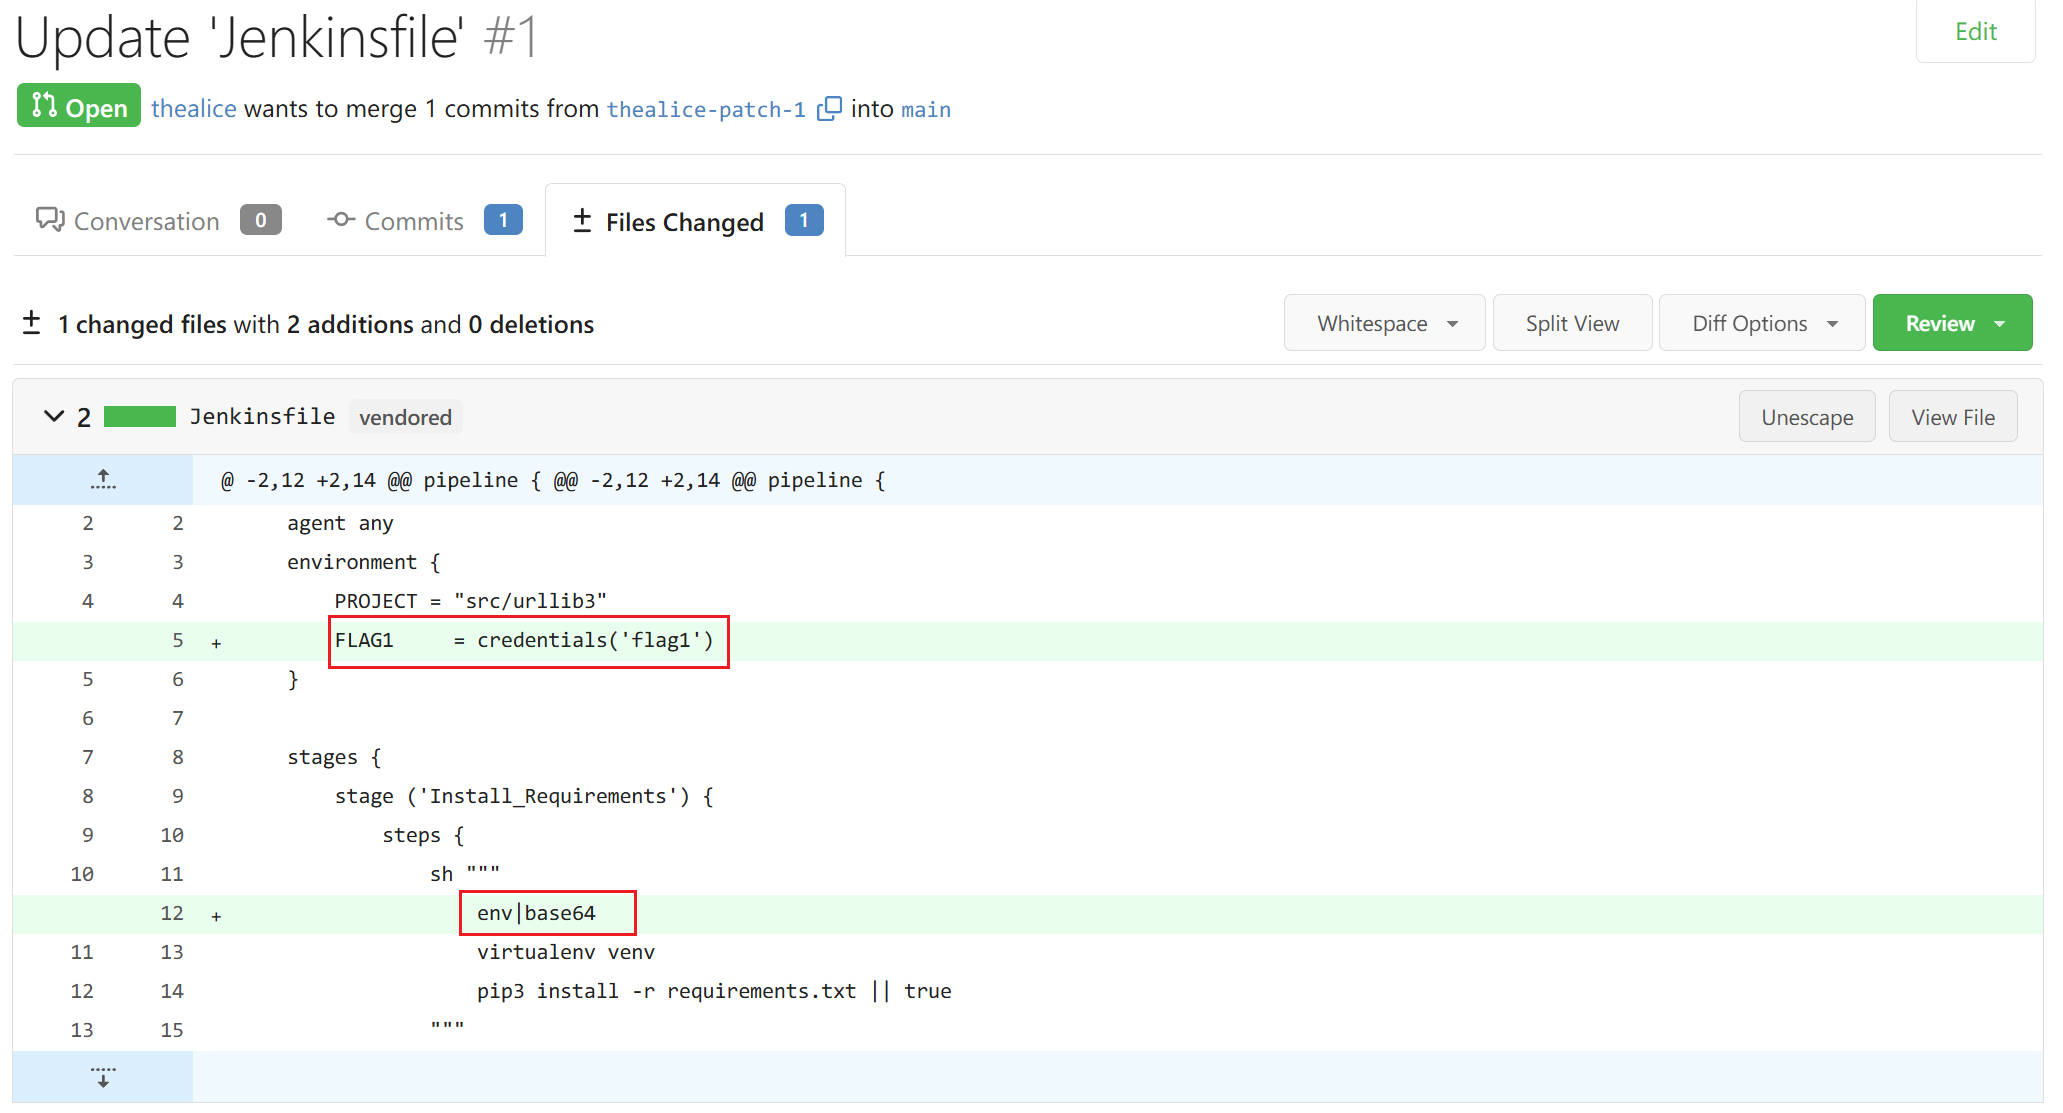Open the Review dropdown button
This screenshot has height=1113, width=2063.
[x=1952, y=323]
